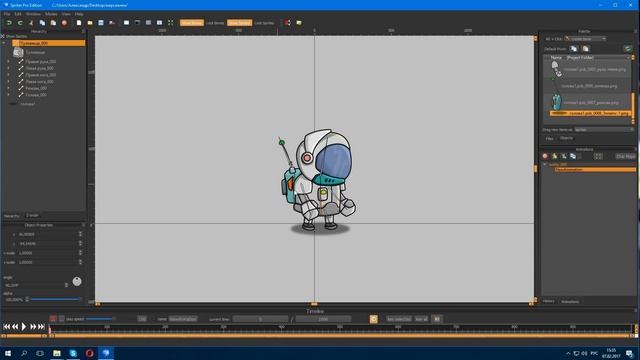Click the red round icon in the toolbar
The image size is (640, 360).
[x=64, y=23]
